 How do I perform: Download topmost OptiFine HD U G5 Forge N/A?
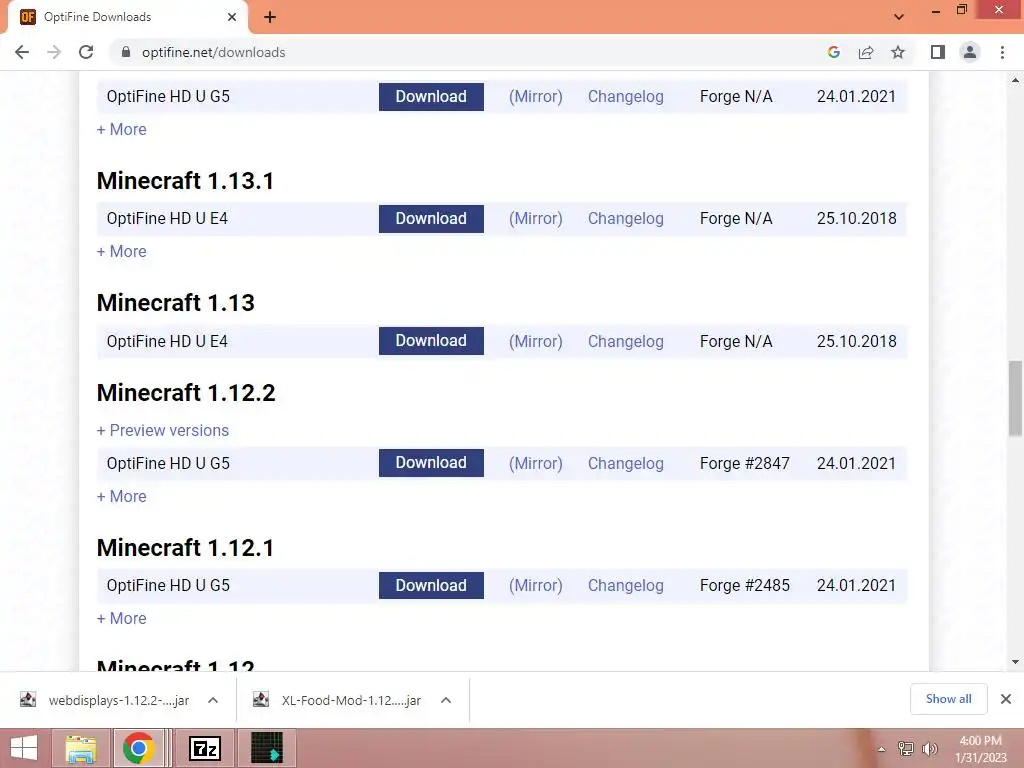coord(431,97)
